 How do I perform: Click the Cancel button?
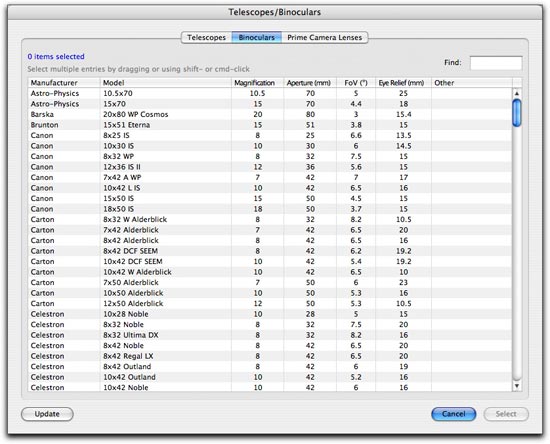pyautogui.click(x=454, y=414)
